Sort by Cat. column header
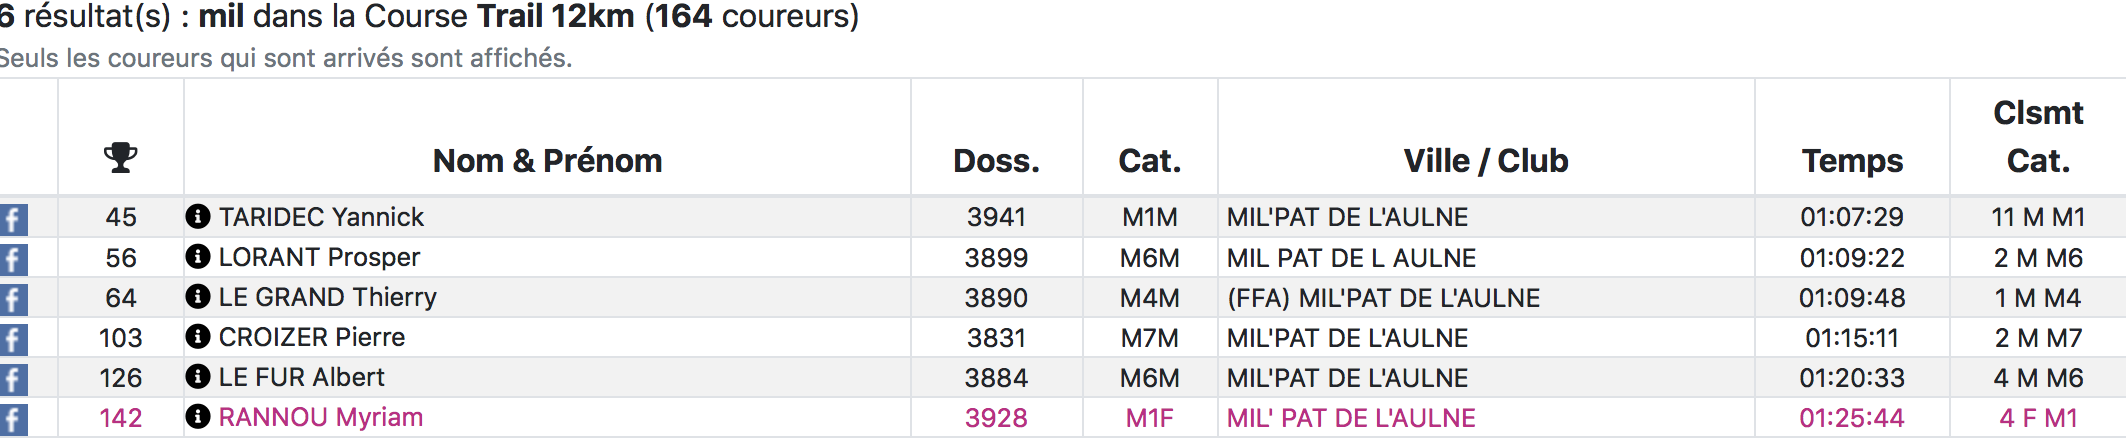 pyautogui.click(x=1150, y=161)
